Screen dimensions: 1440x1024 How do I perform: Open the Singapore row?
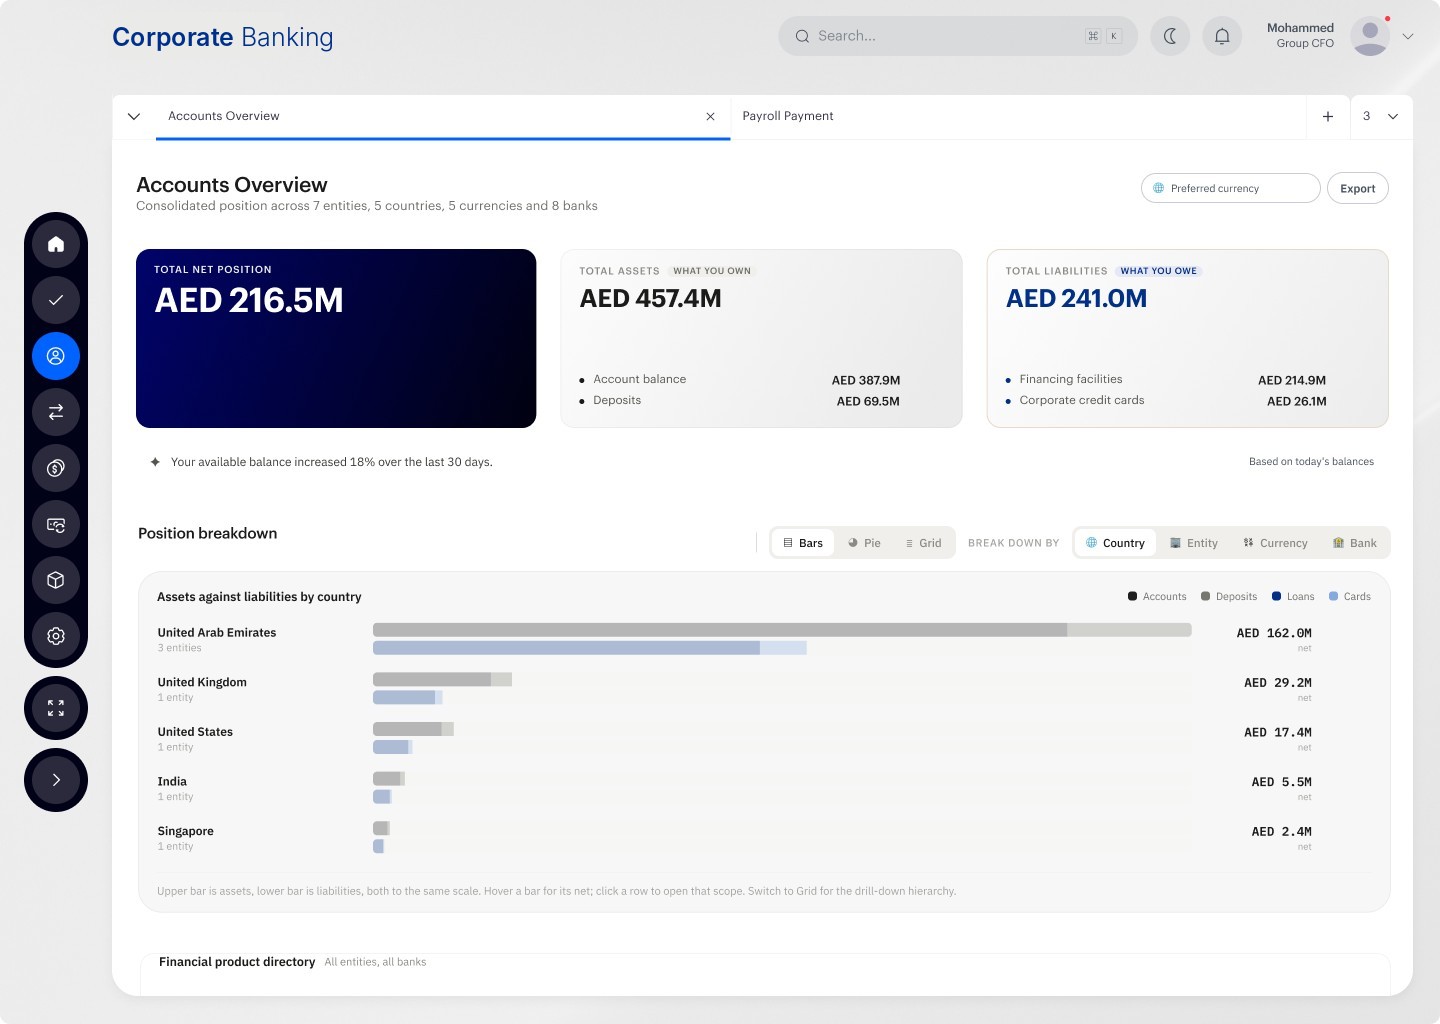(x=764, y=838)
